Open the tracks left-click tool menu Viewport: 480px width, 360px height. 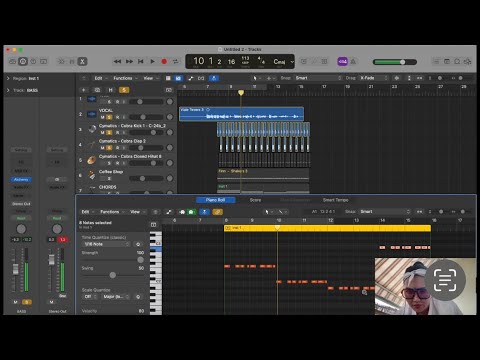pyautogui.click(x=256, y=78)
